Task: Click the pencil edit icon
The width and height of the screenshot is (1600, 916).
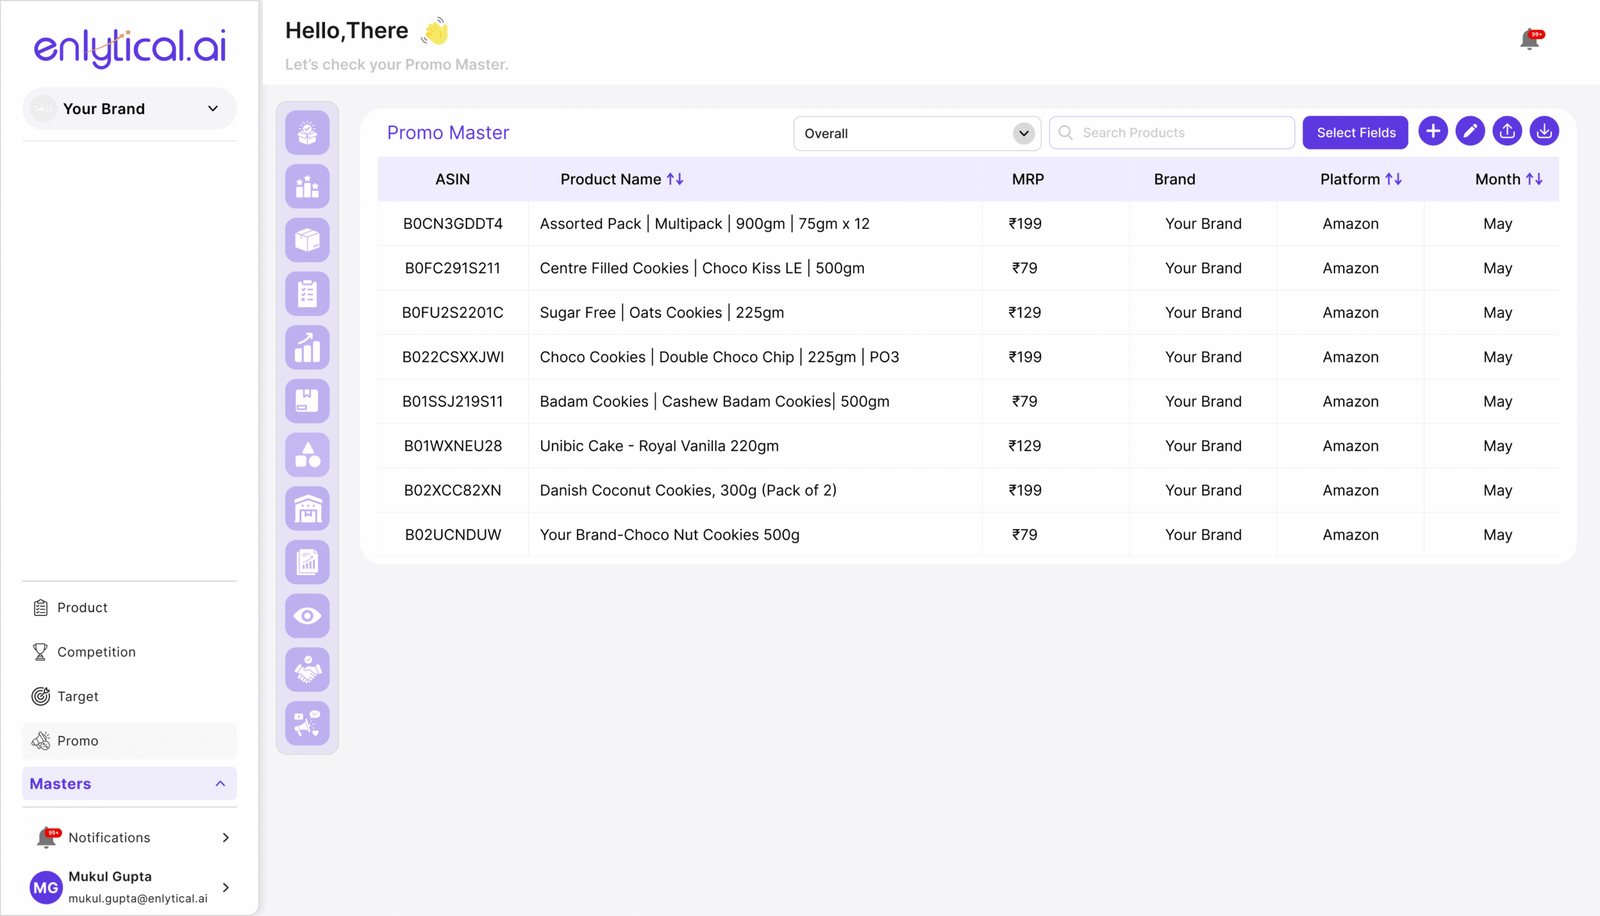Action: pyautogui.click(x=1469, y=132)
